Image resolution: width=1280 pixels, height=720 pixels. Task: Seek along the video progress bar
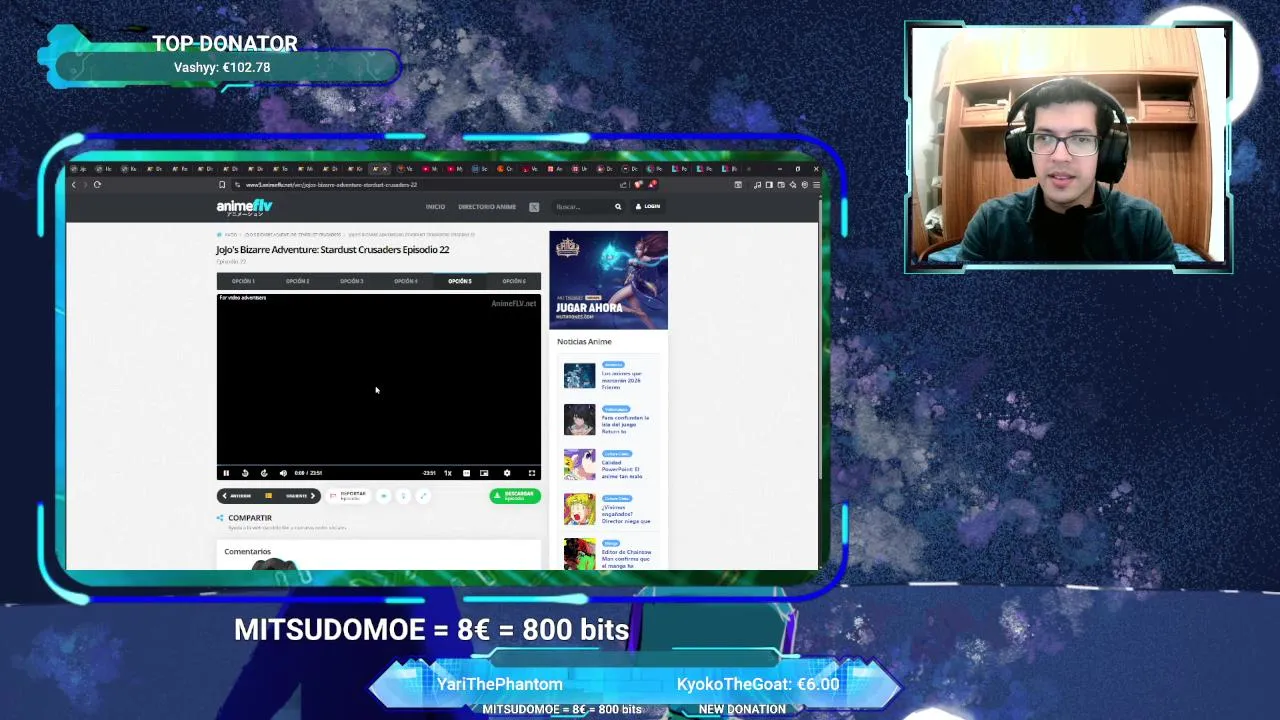(378, 466)
